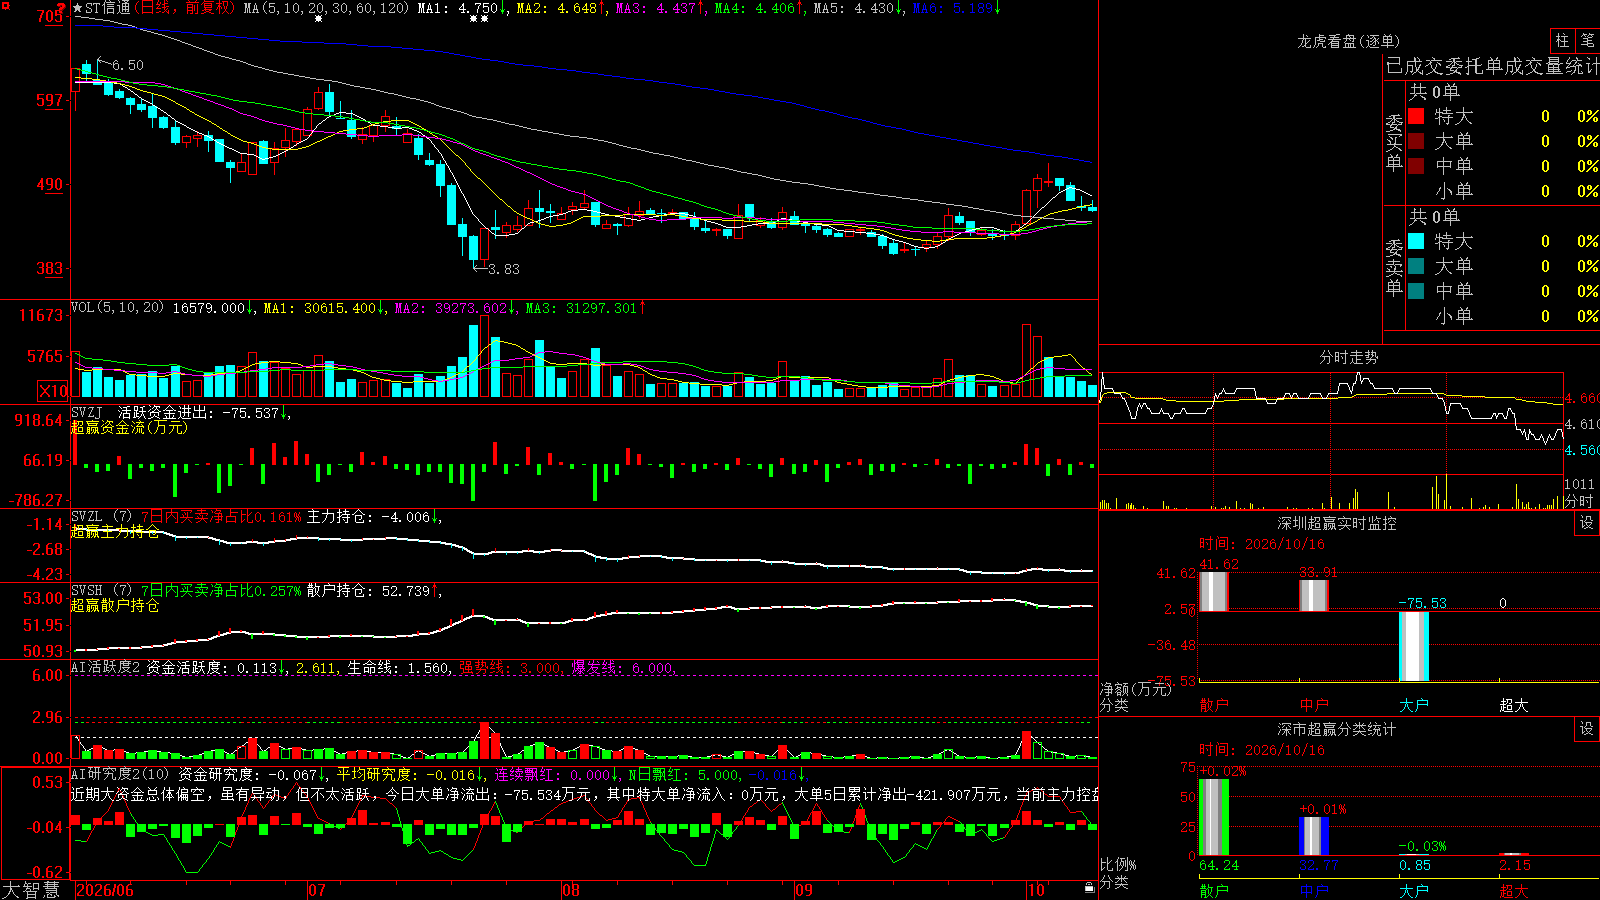Click the SVZJ indicator name

pyautogui.click(x=87, y=412)
